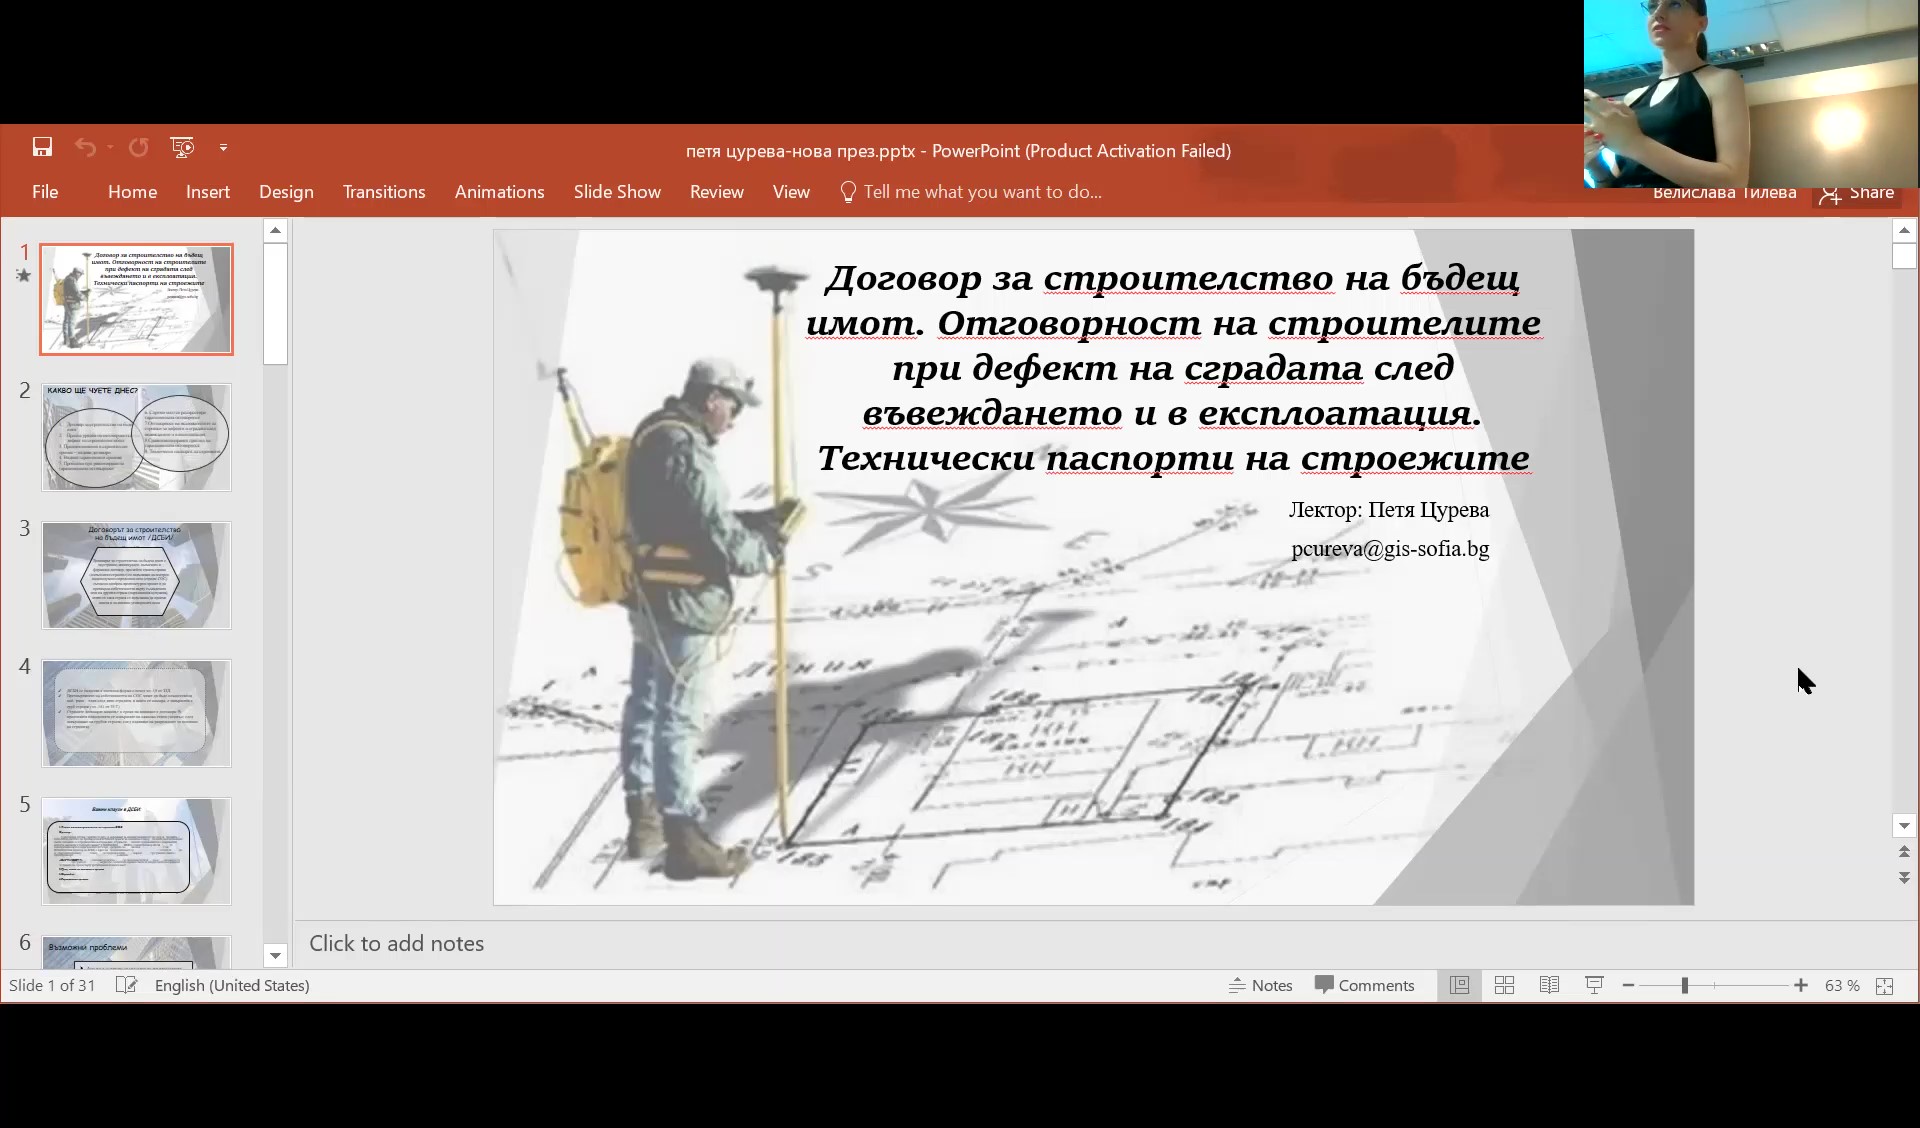
Task: Select slide 3 thumbnail
Action: point(136,576)
